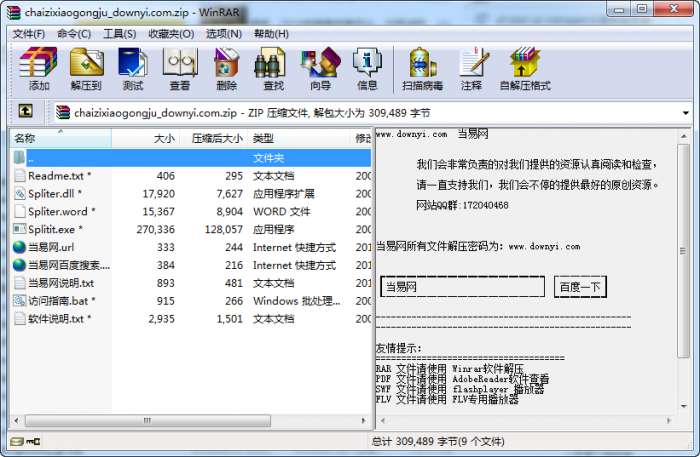Go up one folder level button
This screenshot has height=457, width=700.
click(x=25, y=111)
